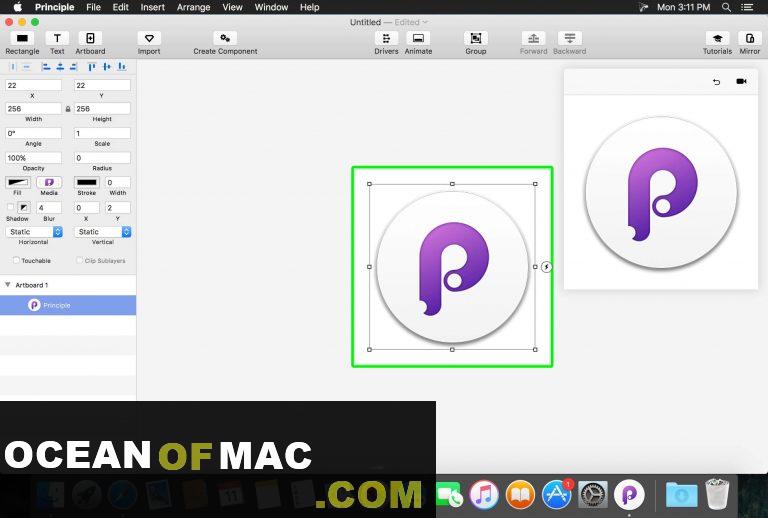Align layers to left edge
Viewport: 768px width, 518px height.
click(x=46, y=67)
